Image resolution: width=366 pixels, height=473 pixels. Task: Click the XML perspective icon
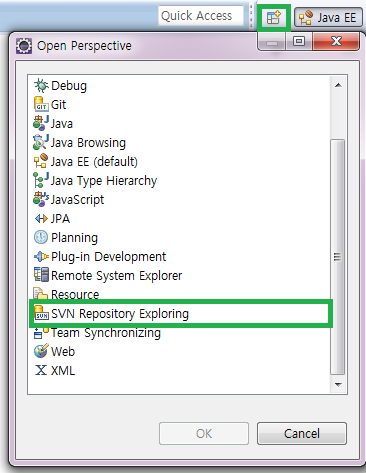(41, 370)
